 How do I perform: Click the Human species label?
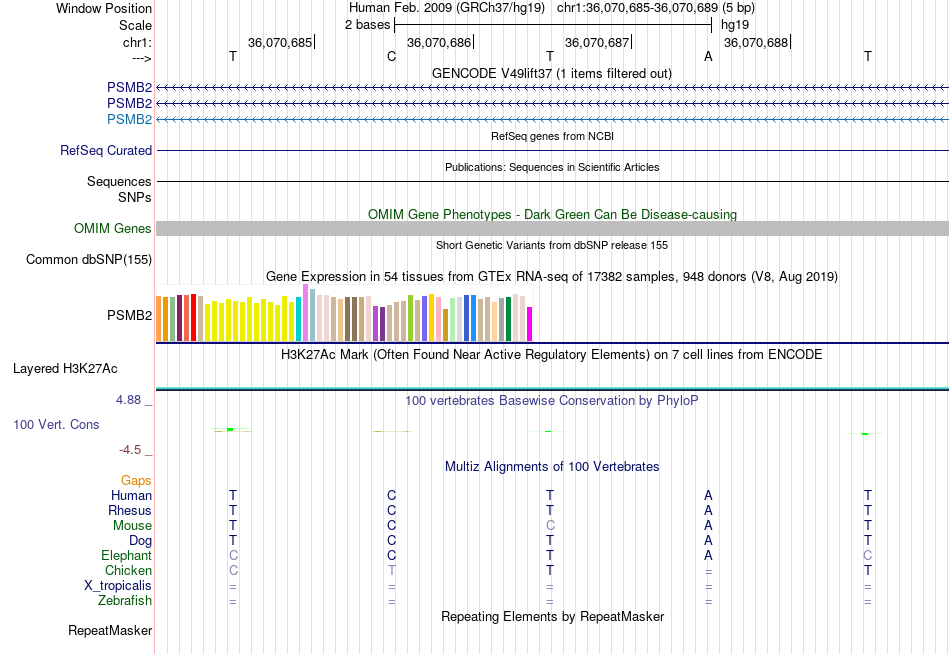[x=131, y=496]
